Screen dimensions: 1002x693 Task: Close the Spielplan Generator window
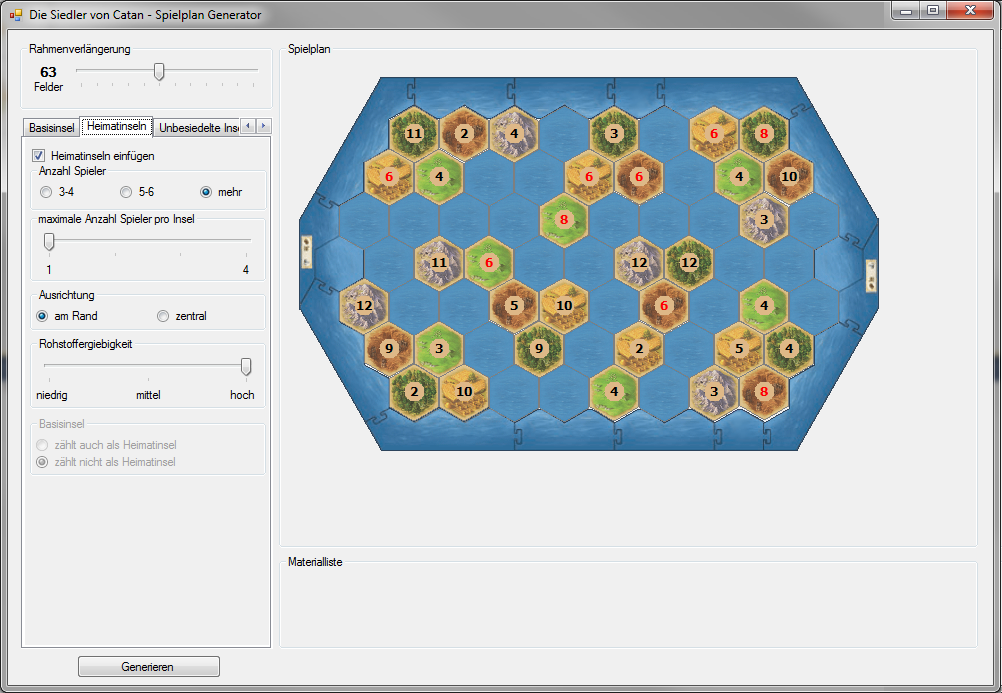click(x=970, y=11)
